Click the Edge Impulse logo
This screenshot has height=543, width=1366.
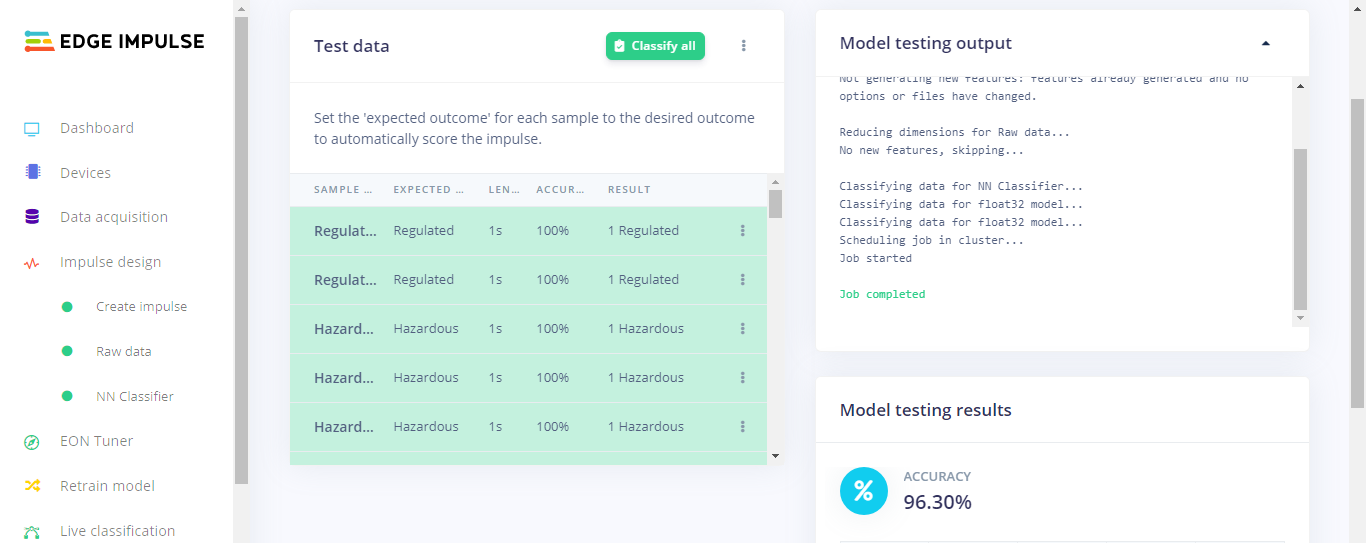(x=114, y=41)
